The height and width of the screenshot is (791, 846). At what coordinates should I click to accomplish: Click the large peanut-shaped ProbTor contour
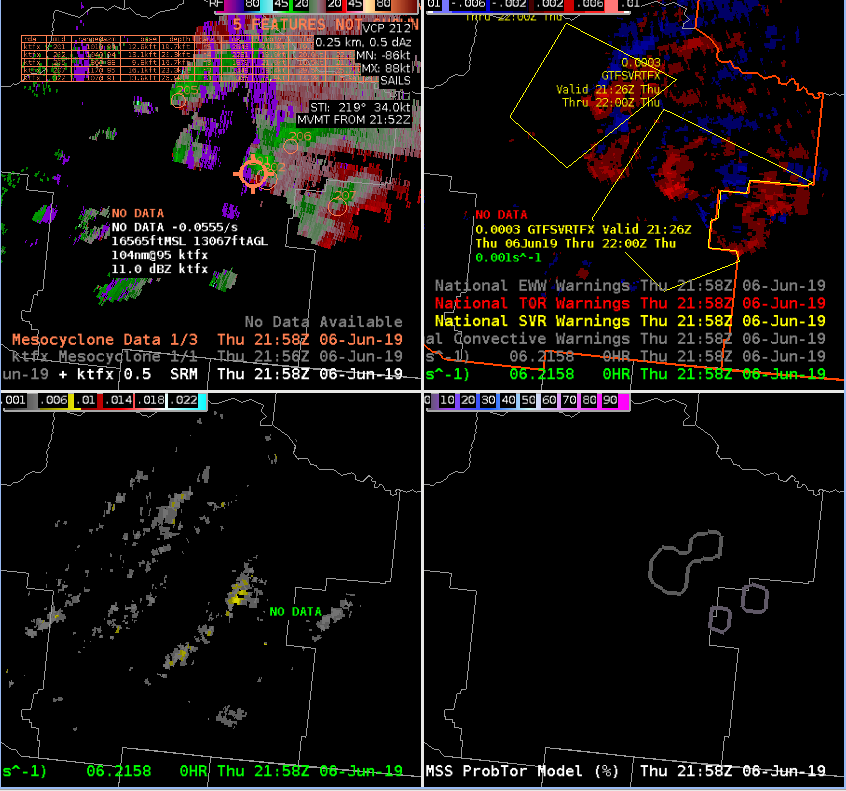point(686,562)
